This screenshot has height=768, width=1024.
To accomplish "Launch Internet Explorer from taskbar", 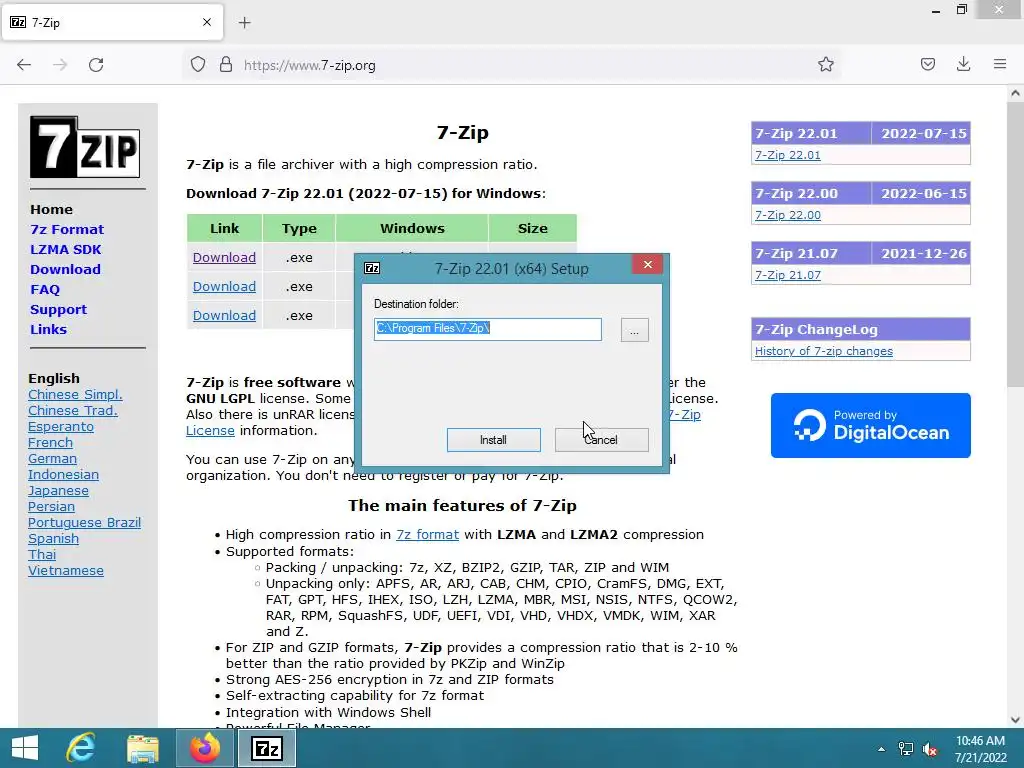I will point(81,748).
